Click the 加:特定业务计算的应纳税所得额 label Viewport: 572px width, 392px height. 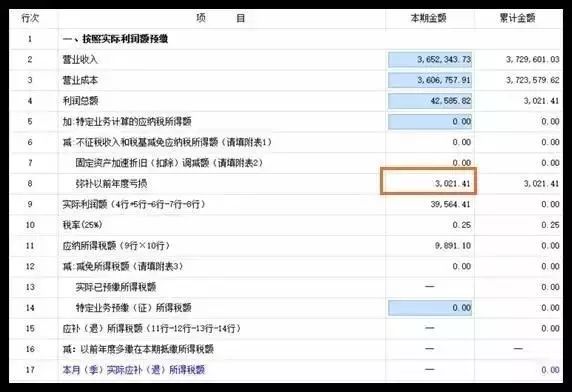point(127,121)
